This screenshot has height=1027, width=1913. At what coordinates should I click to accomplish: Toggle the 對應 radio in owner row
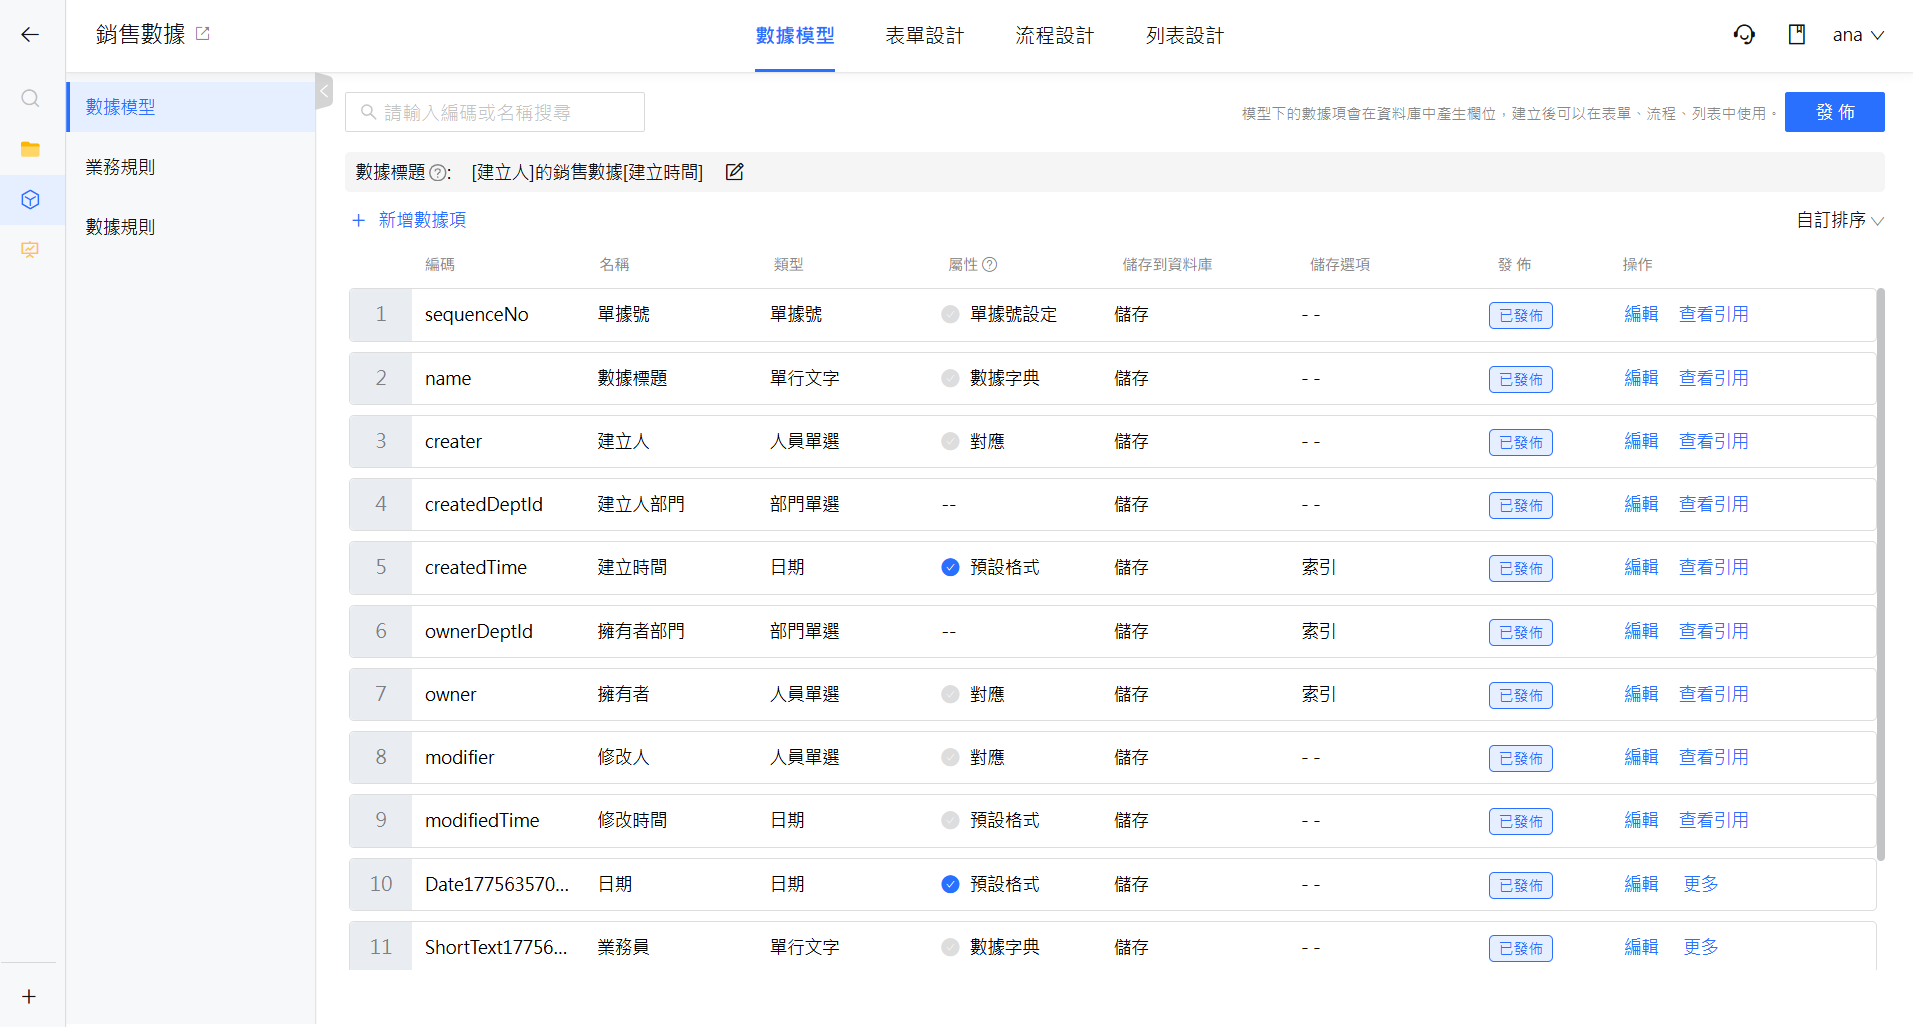pos(950,695)
